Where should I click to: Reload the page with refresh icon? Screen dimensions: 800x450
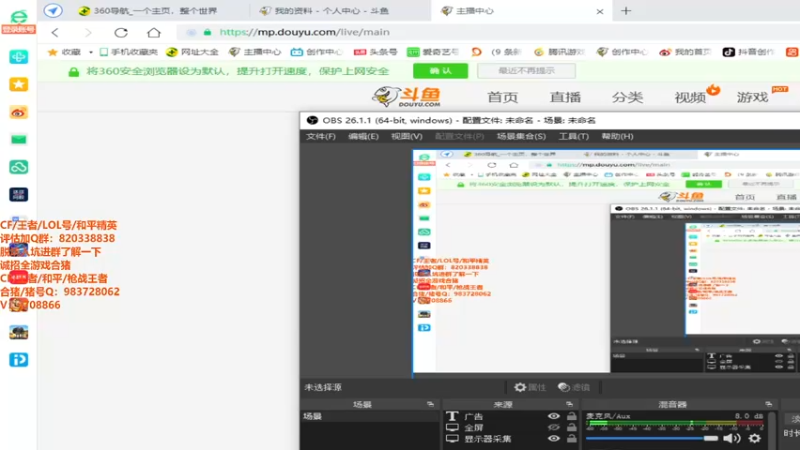[121, 33]
